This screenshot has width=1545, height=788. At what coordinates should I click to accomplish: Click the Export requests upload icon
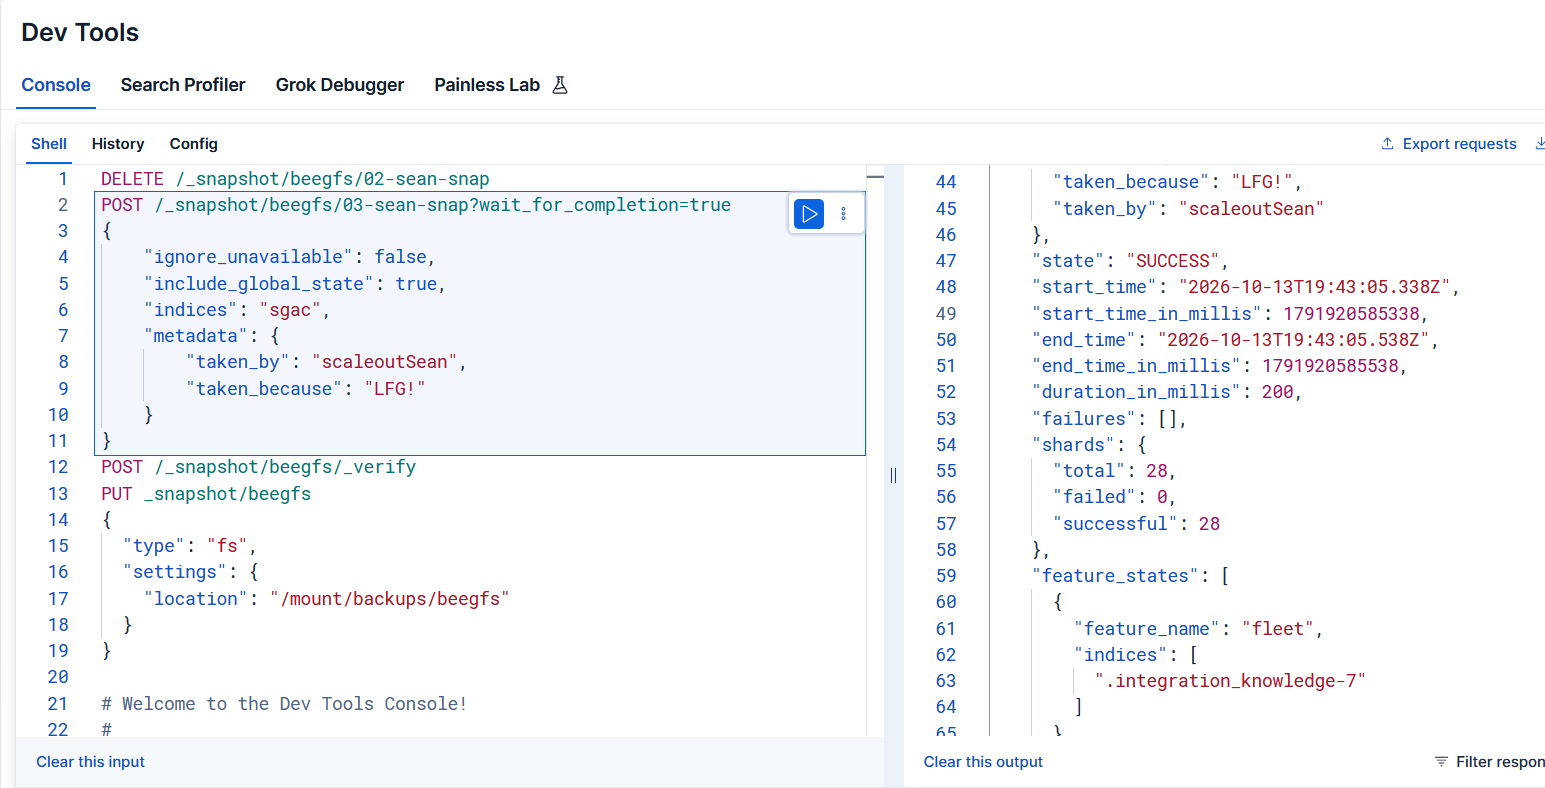(1388, 144)
